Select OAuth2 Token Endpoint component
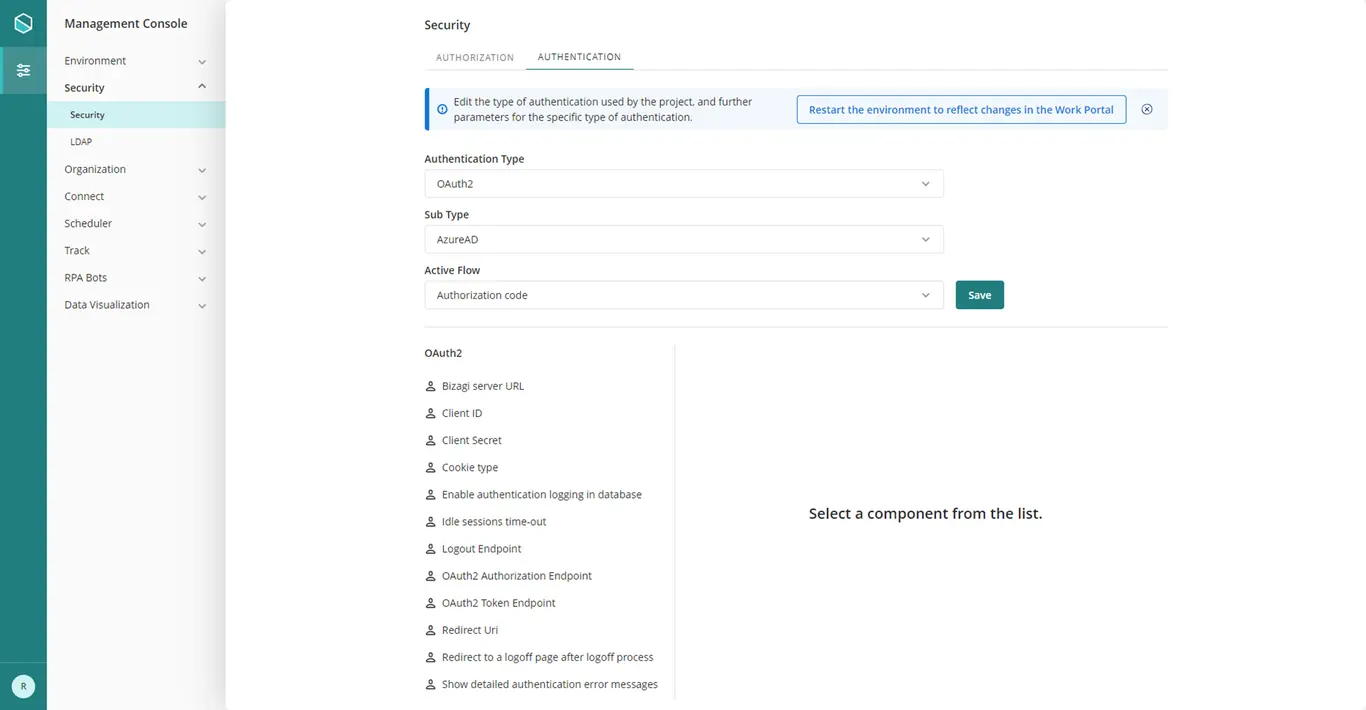The image size is (1366, 710). [498, 603]
